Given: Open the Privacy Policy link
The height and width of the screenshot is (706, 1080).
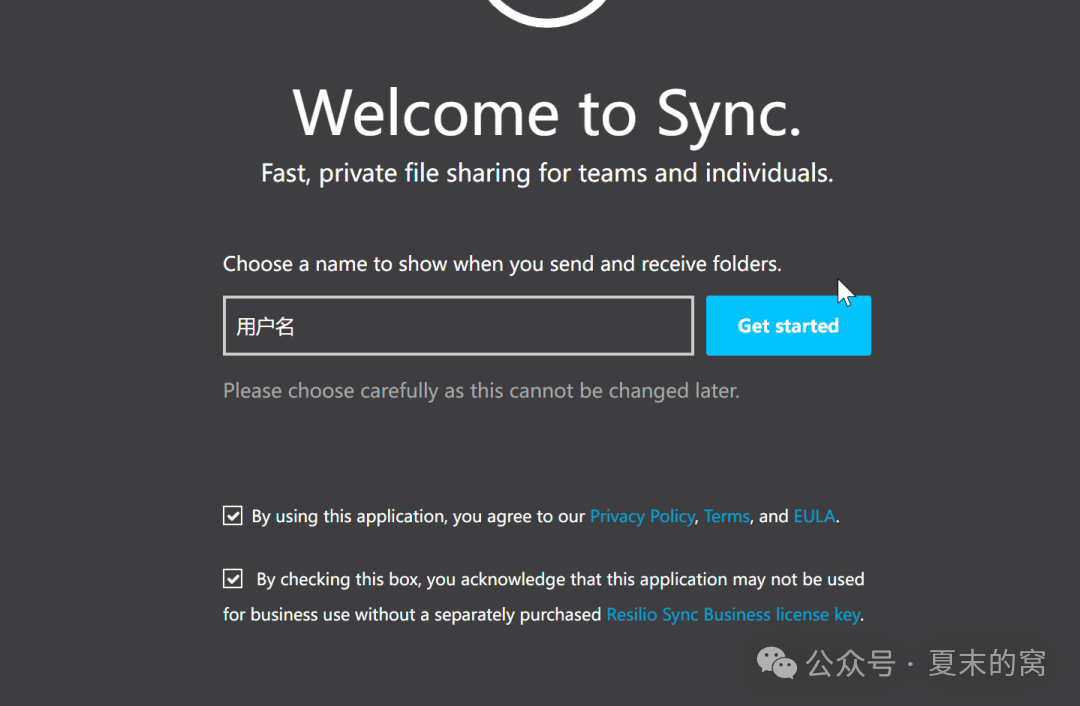Looking at the screenshot, I should (642, 517).
